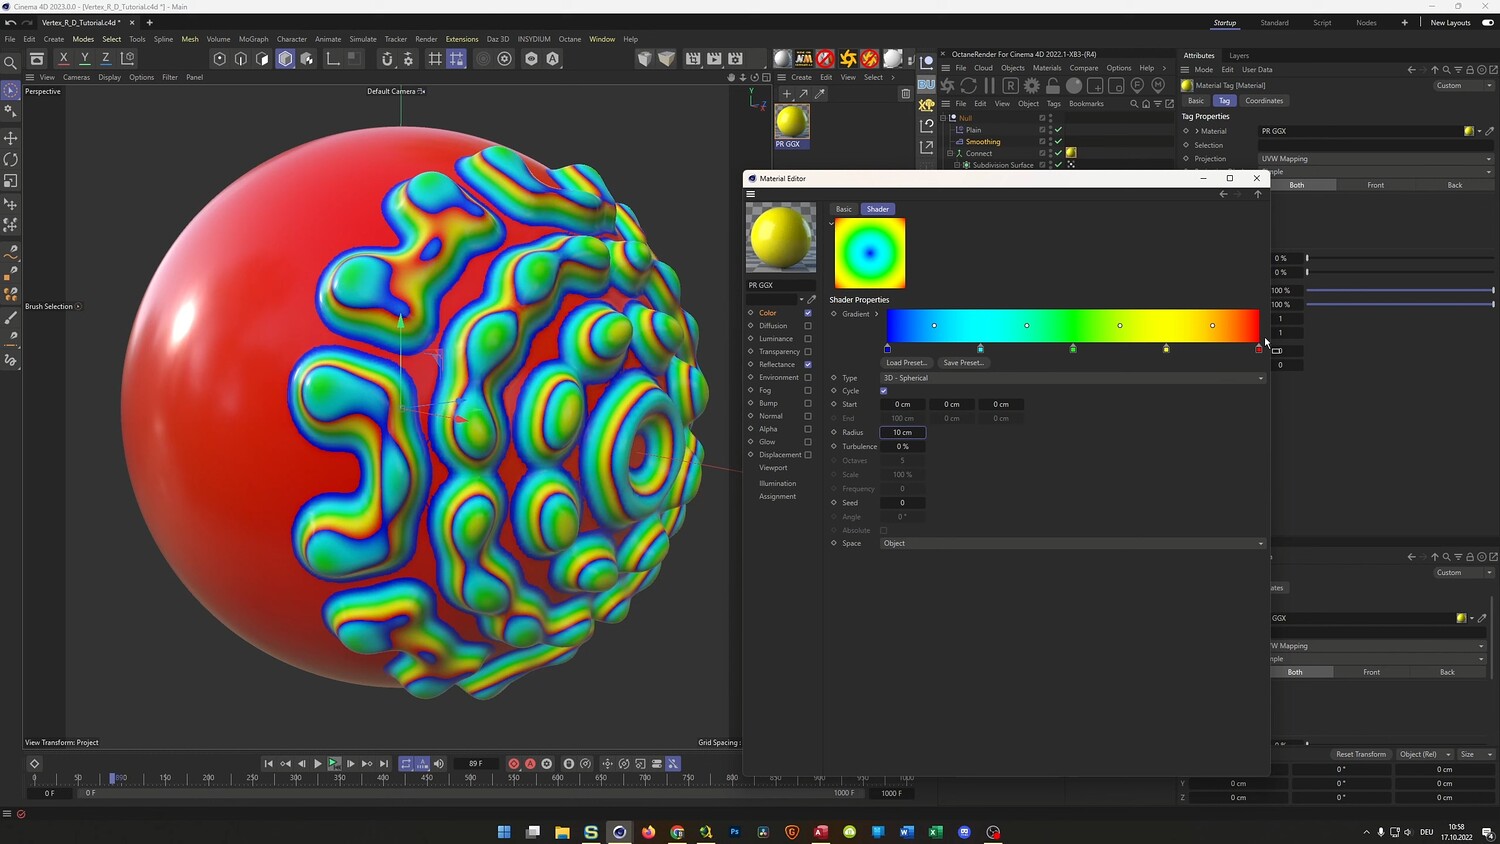This screenshot has width=1500, height=844.
Task: Pick material with eyedropper in Material Manager
Action: coord(820,94)
